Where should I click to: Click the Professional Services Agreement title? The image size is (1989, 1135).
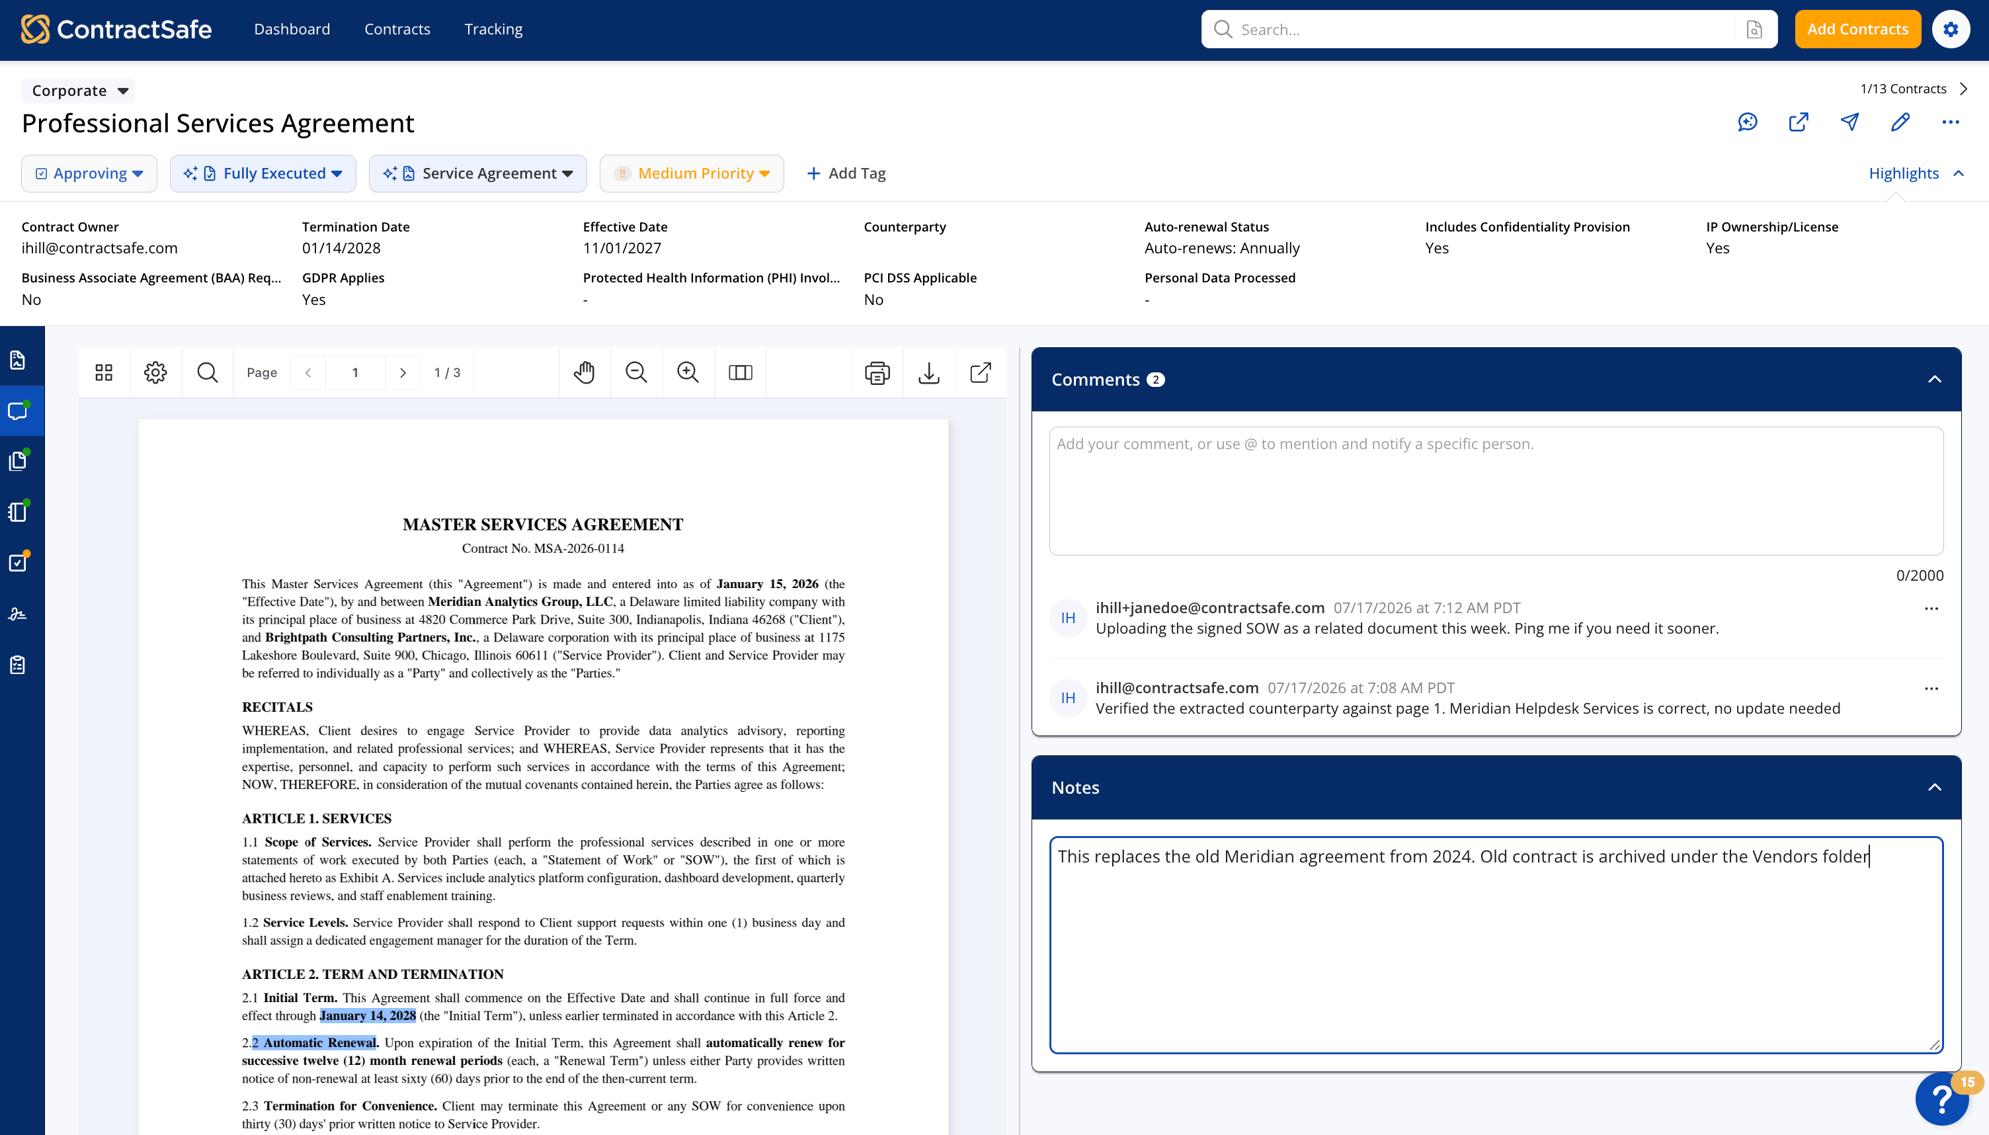[218, 123]
